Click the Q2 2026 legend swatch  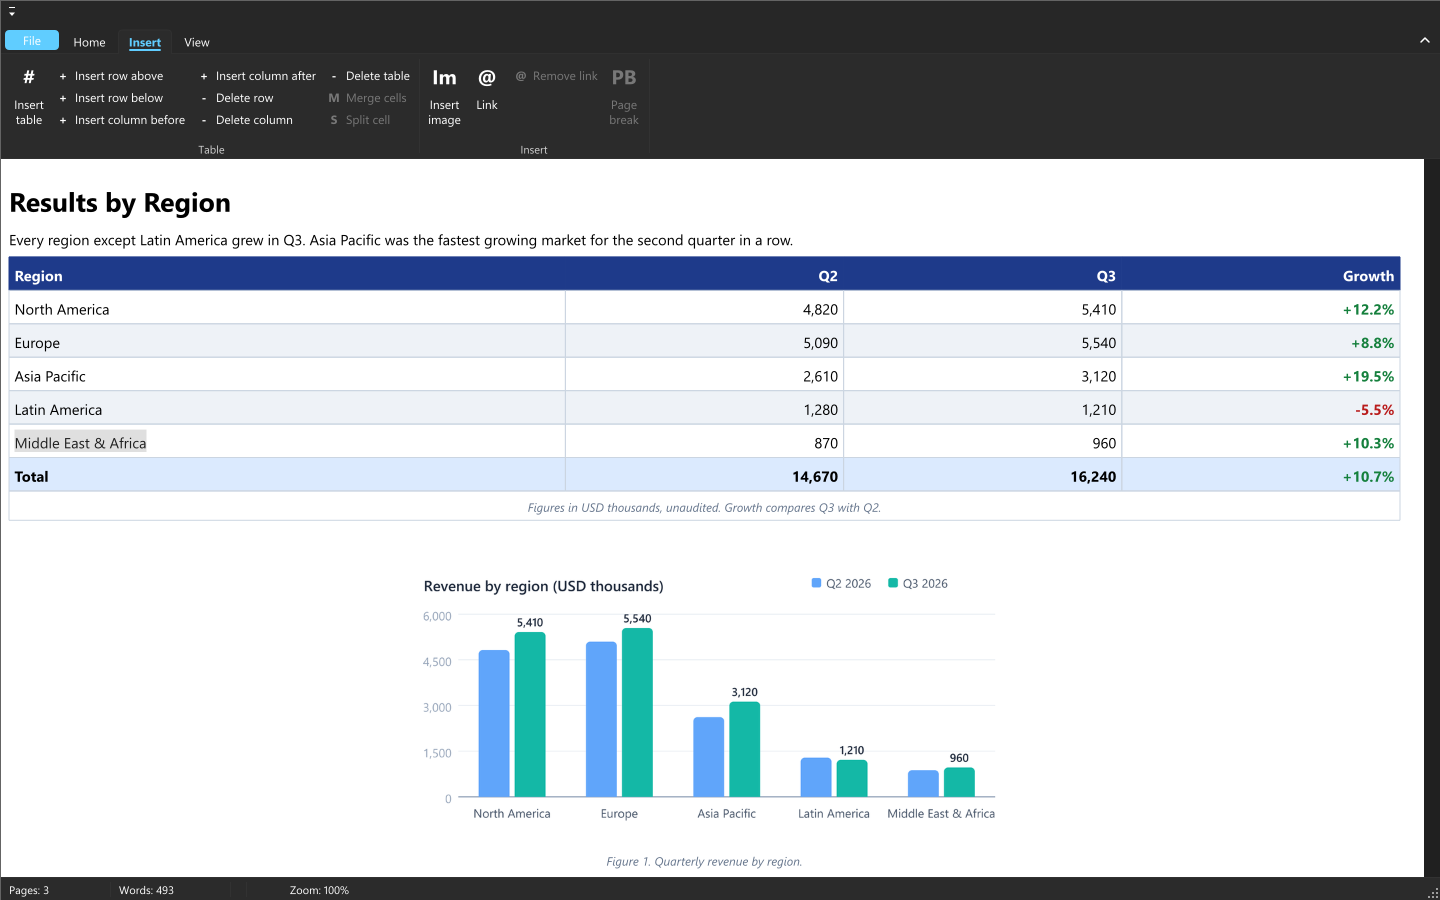click(x=817, y=583)
